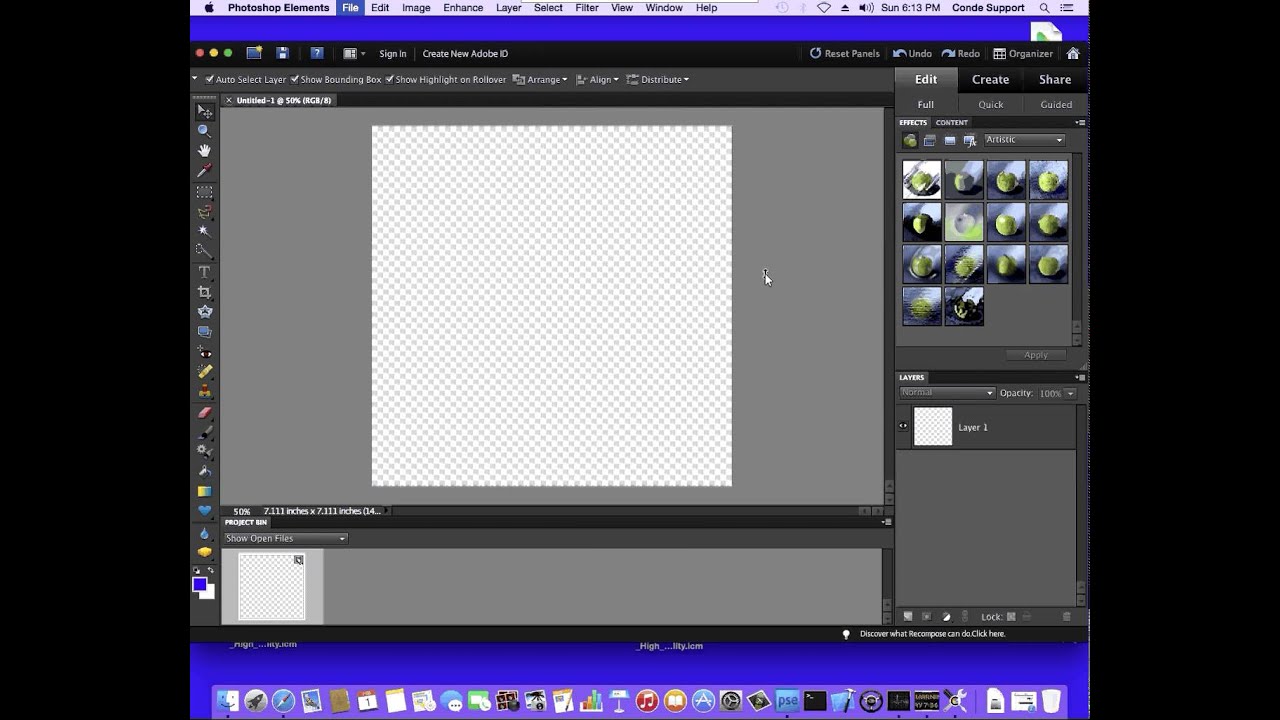Image resolution: width=1280 pixels, height=720 pixels.
Task: Switch to the Create tab
Action: click(990, 80)
